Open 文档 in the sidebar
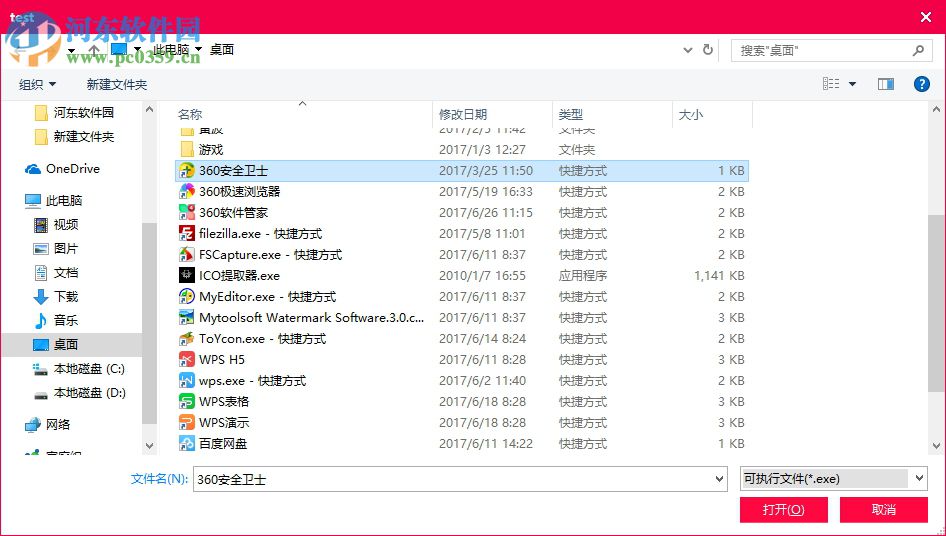The width and height of the screenshot is (946, 536). pos(56,273)
